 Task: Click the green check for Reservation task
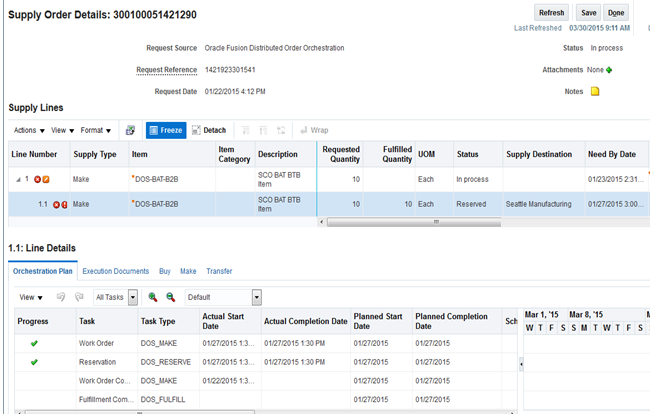click(x=34, y=362)
